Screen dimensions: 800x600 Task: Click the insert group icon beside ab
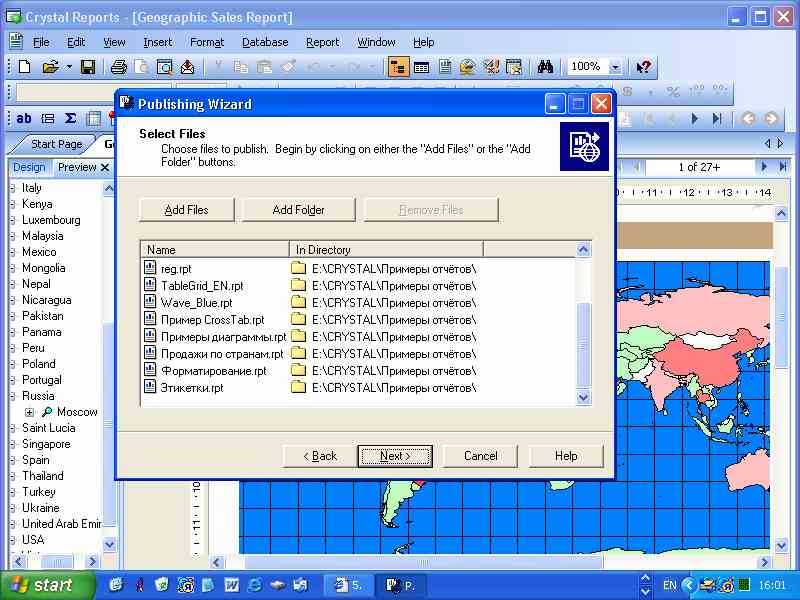(47, 119)
